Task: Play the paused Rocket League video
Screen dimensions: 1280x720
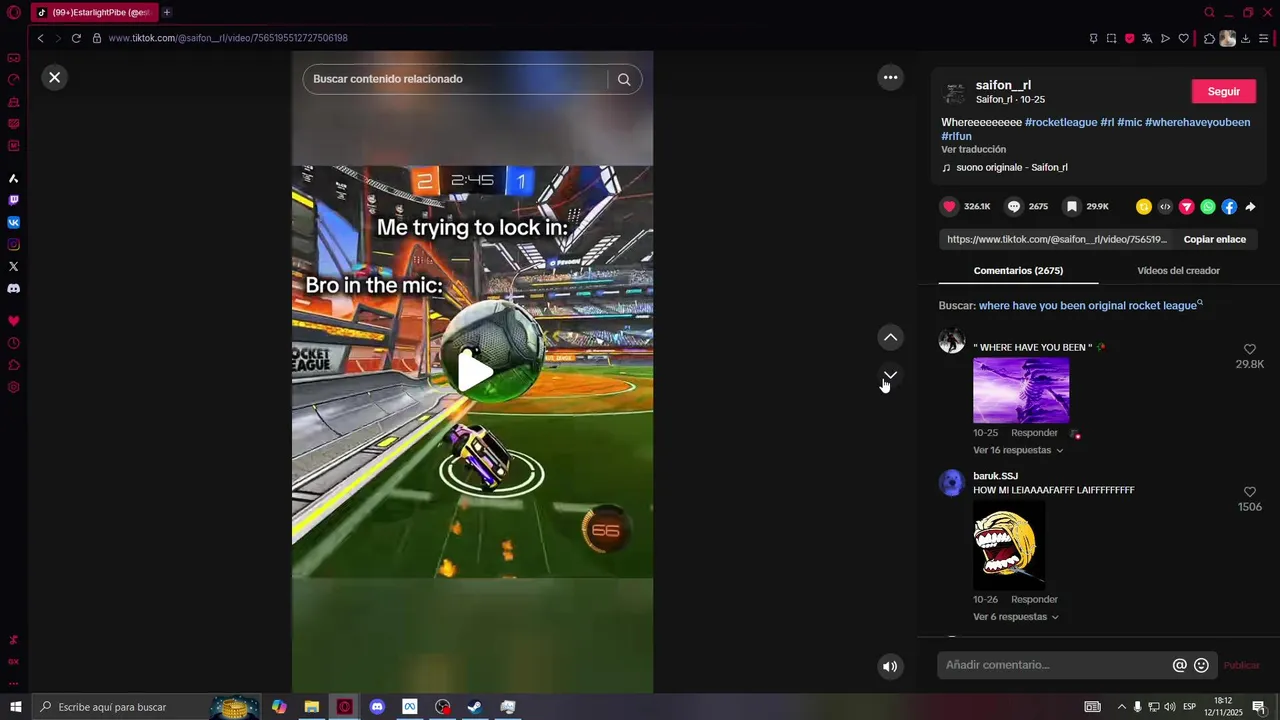Action: [x=475, y=371]
